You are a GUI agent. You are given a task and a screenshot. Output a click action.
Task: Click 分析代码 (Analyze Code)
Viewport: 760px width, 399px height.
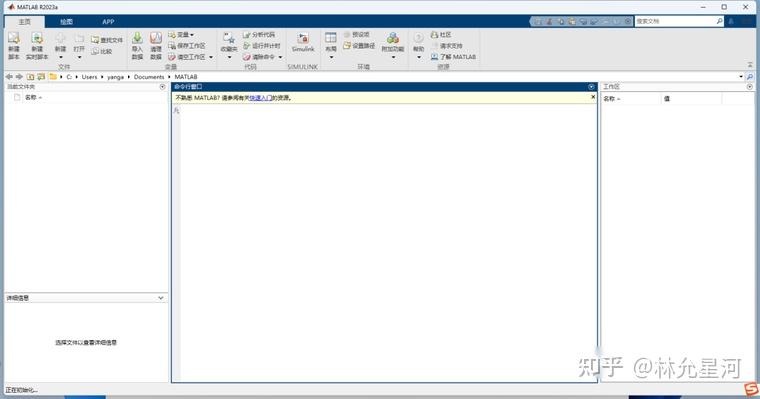coord(259,34)
